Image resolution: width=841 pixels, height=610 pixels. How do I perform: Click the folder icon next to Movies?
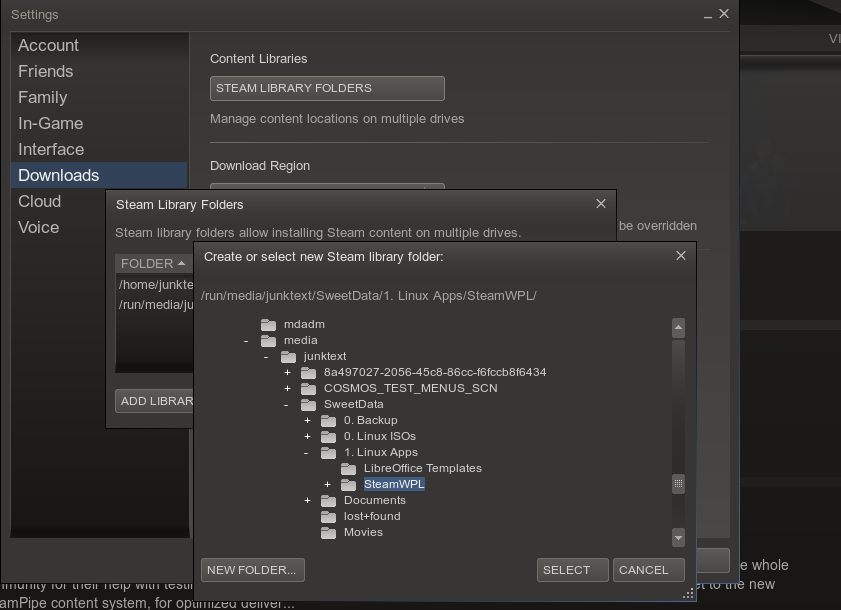(328, 532)
